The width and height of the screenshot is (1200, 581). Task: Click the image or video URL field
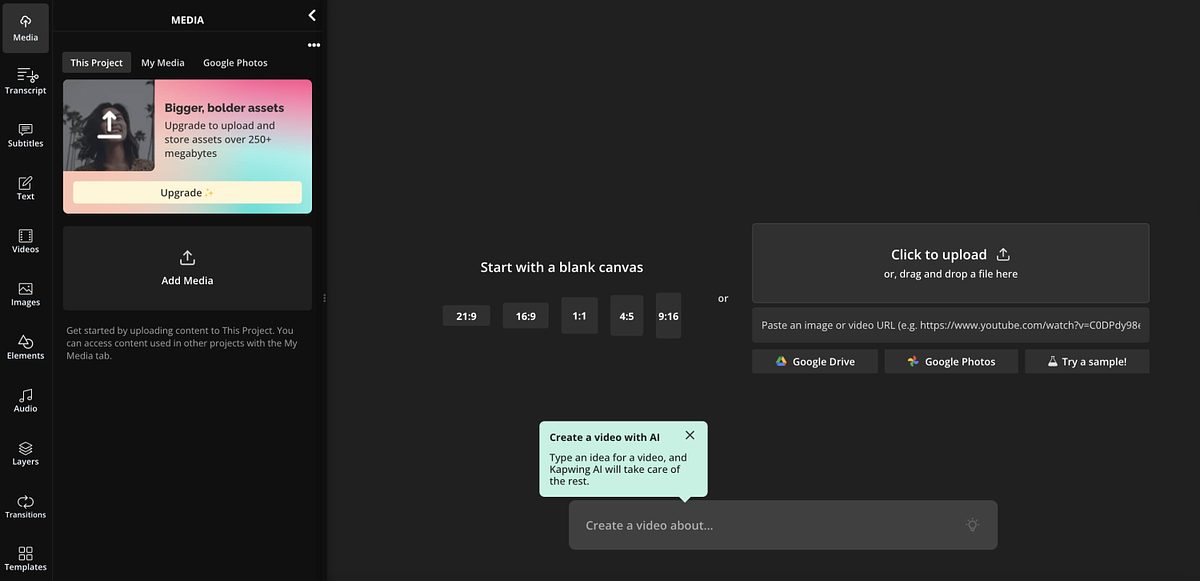tap(950, 325)
